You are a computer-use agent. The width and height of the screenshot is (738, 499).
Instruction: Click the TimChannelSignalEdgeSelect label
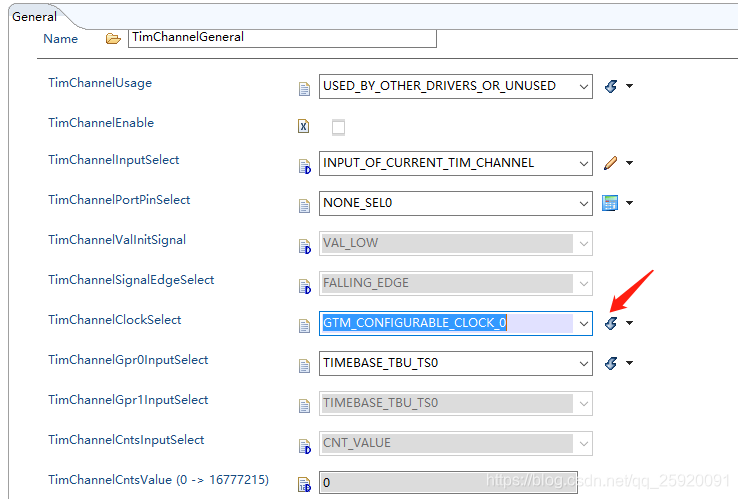(131, 280)
